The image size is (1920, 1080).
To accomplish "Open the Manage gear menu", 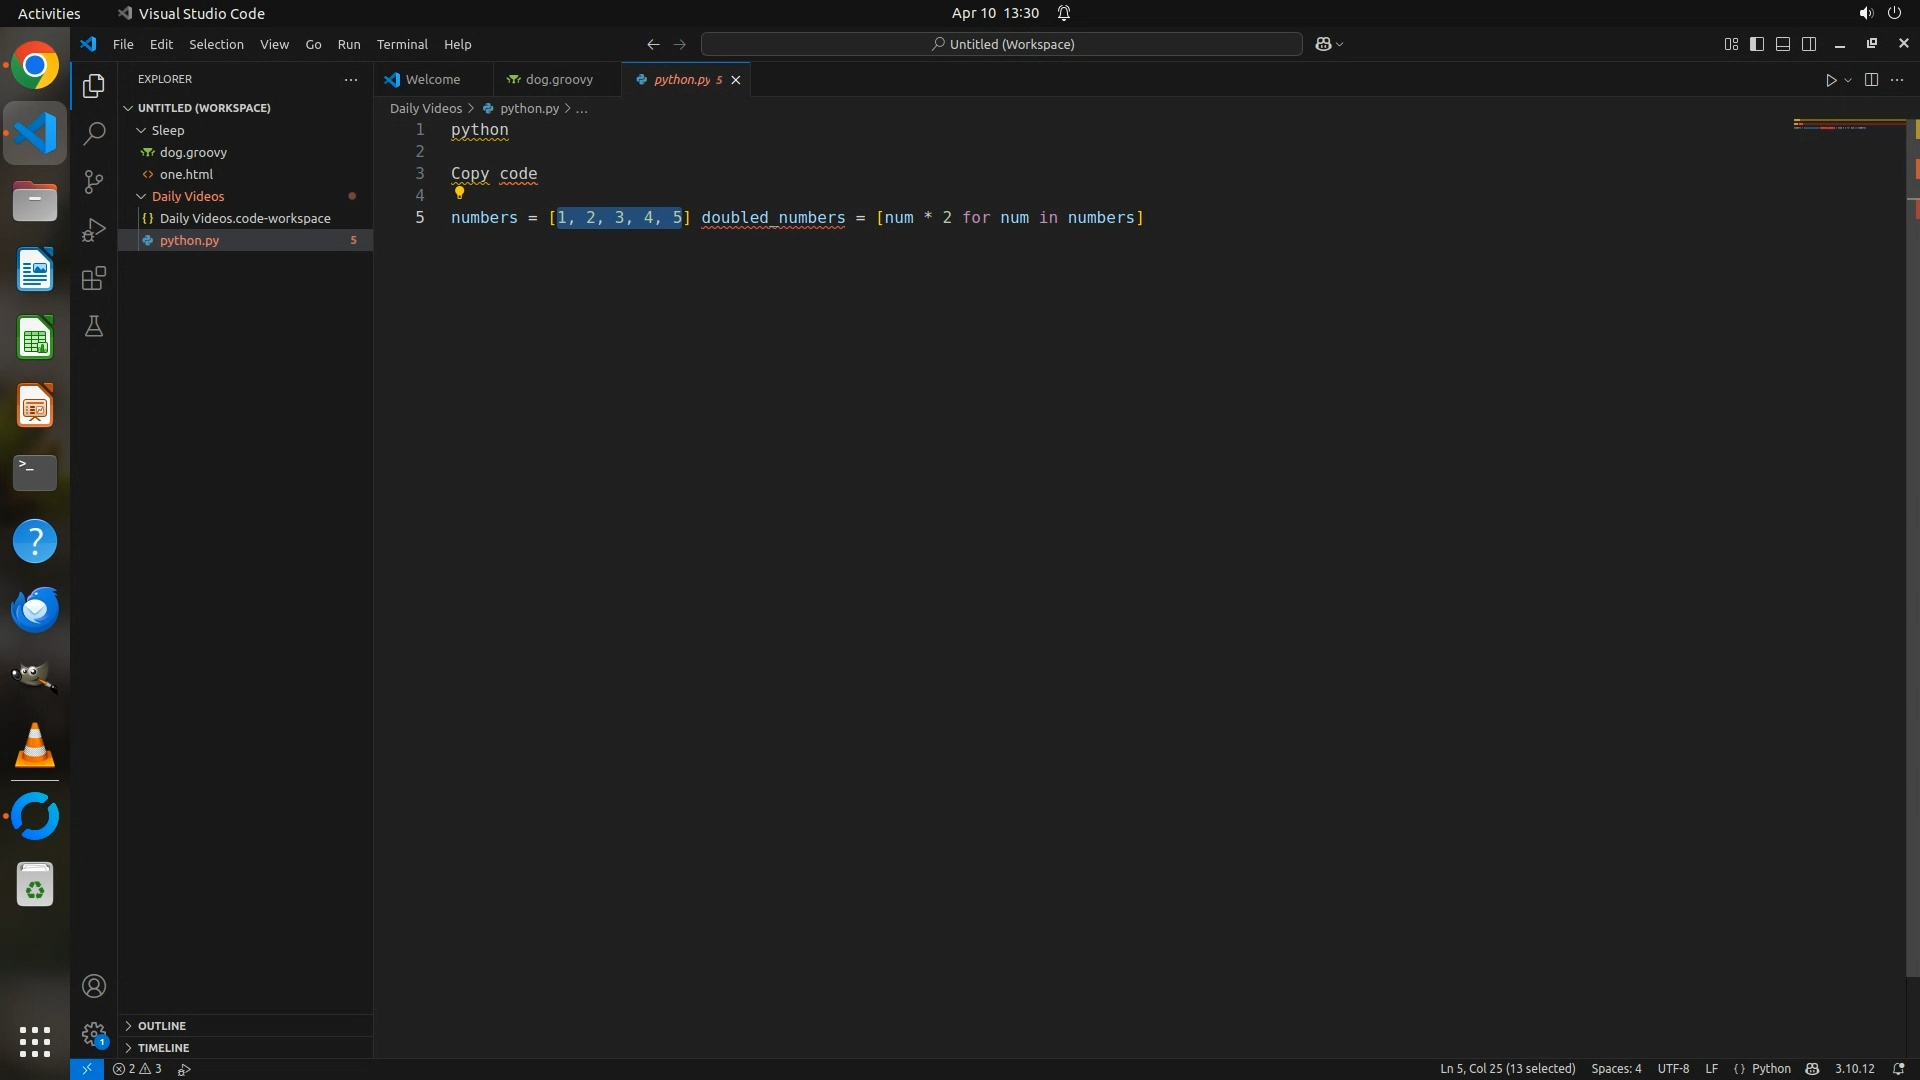I will [93, 1033].
